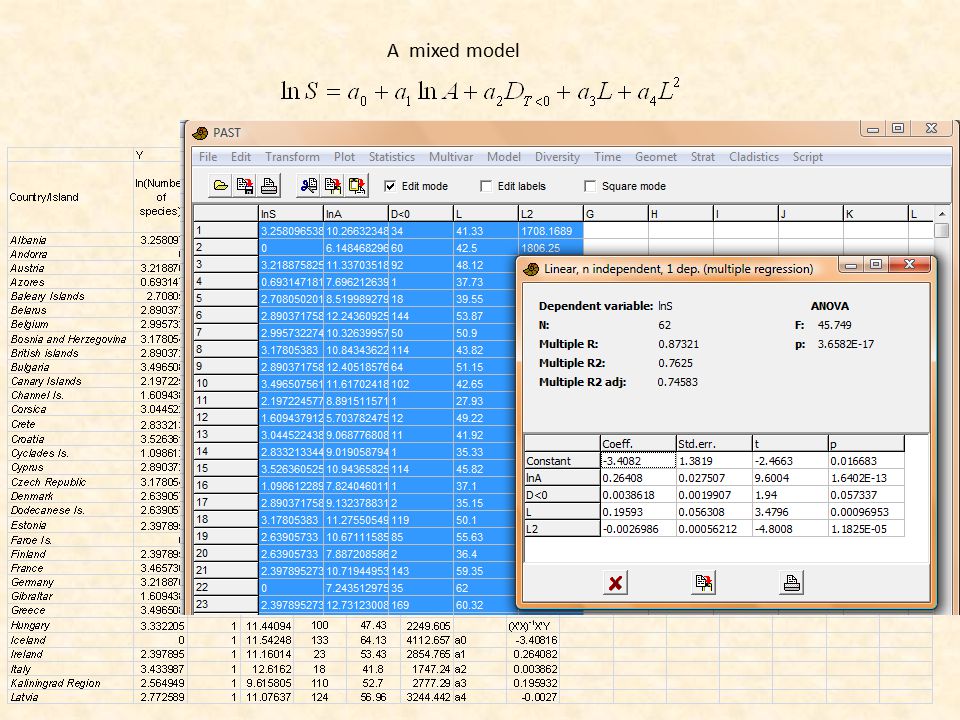Click the Albania row label
This screenshot has width=960, height=720.
[28, 241]
